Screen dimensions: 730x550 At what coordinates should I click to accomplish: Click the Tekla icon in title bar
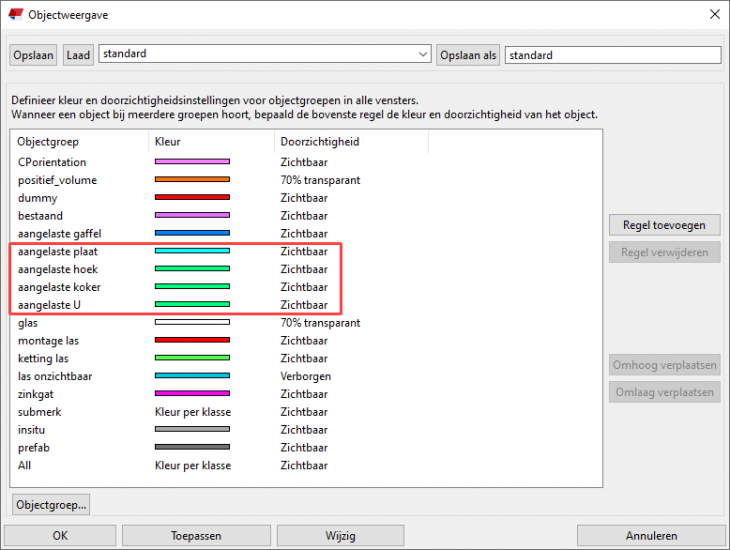point(15,14)
